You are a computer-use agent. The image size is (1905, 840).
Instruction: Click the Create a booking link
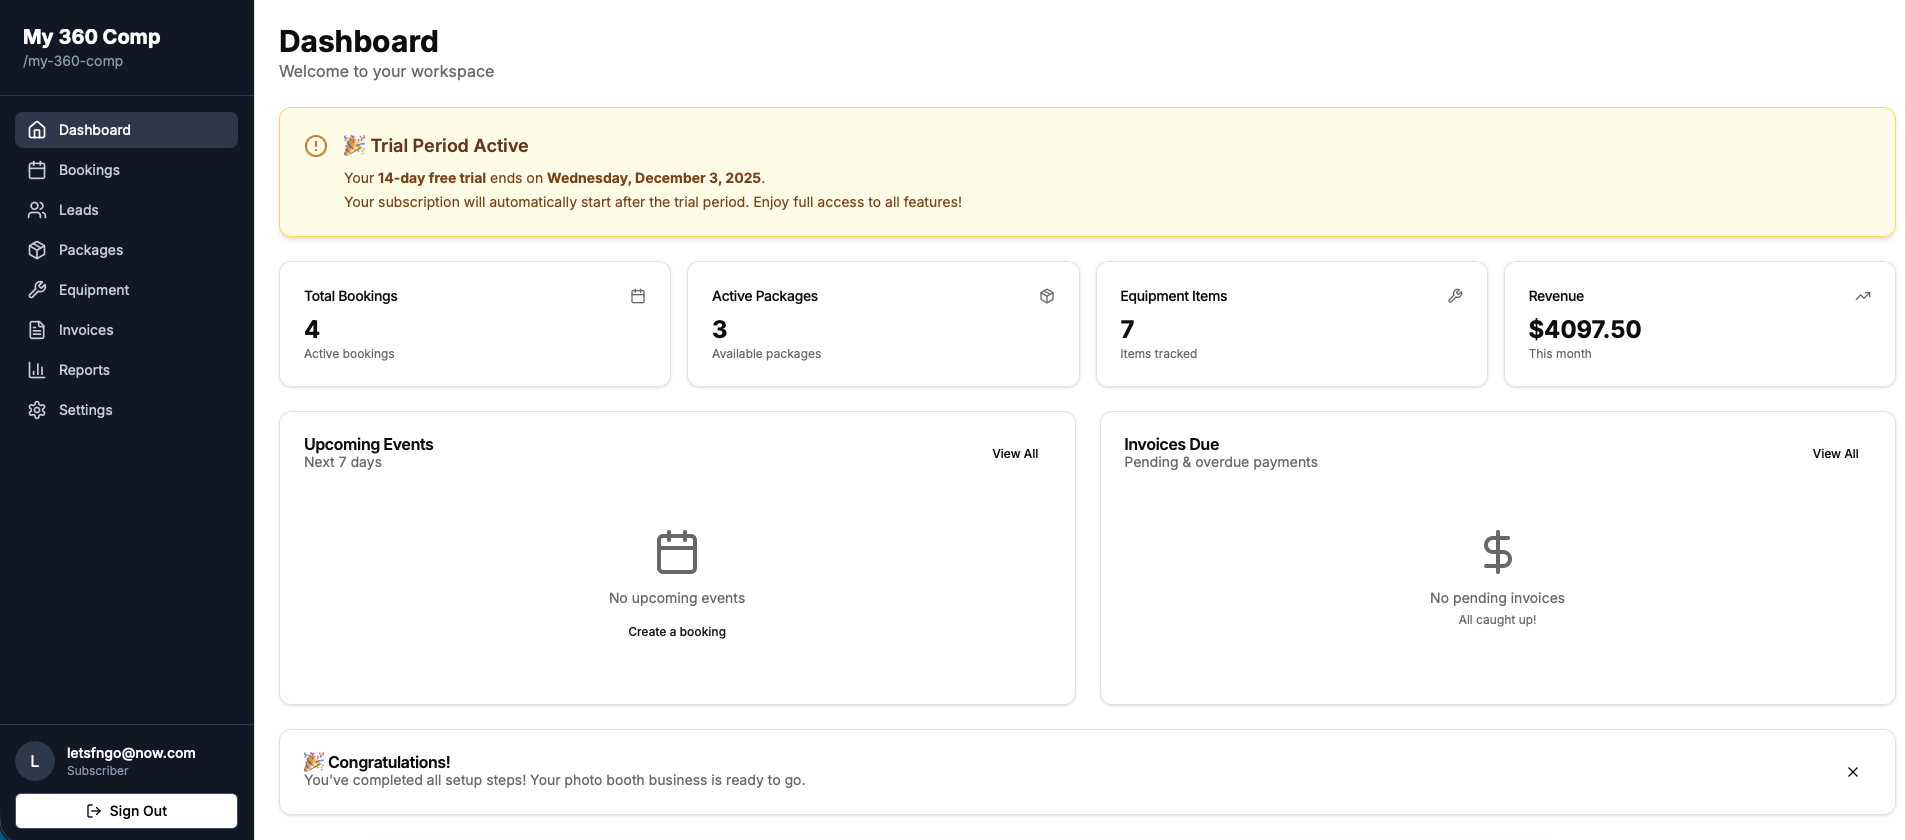[677, 632]
